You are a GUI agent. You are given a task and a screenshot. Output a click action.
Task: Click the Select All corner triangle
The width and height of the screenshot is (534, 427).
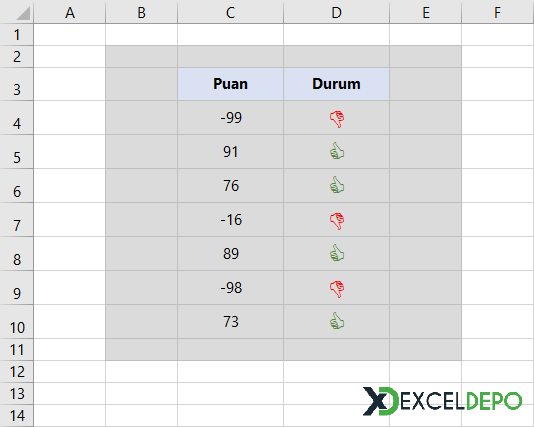click(x=23, y=13)
